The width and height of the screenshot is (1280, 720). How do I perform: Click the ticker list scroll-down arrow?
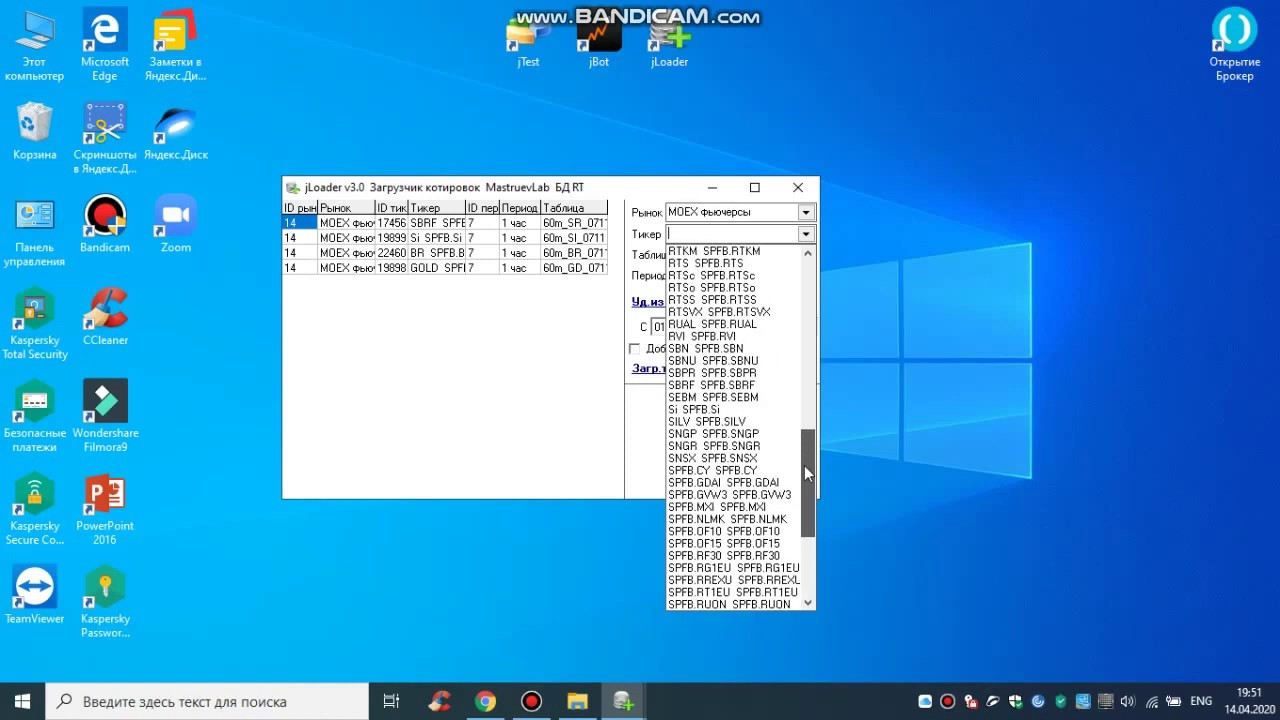coord(808,603)
